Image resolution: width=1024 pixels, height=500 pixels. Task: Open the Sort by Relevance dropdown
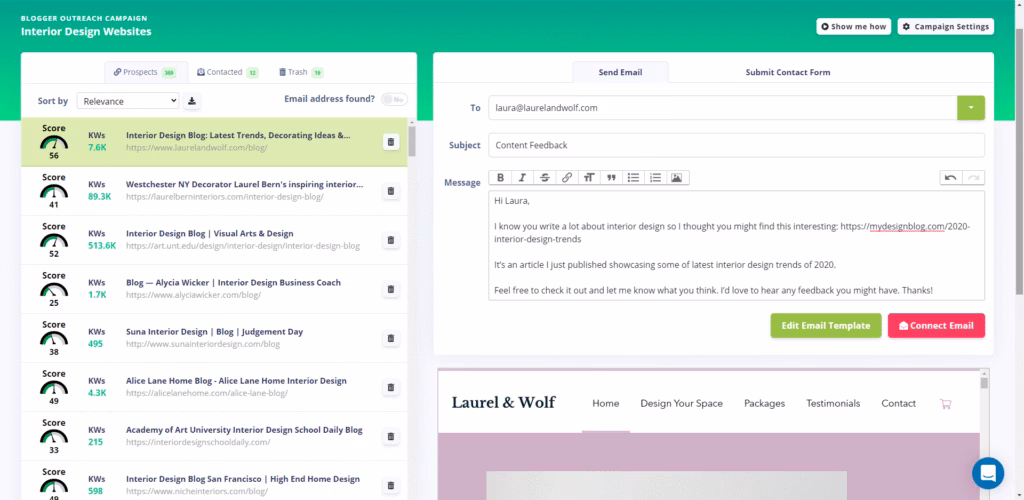tap(128, 101)
